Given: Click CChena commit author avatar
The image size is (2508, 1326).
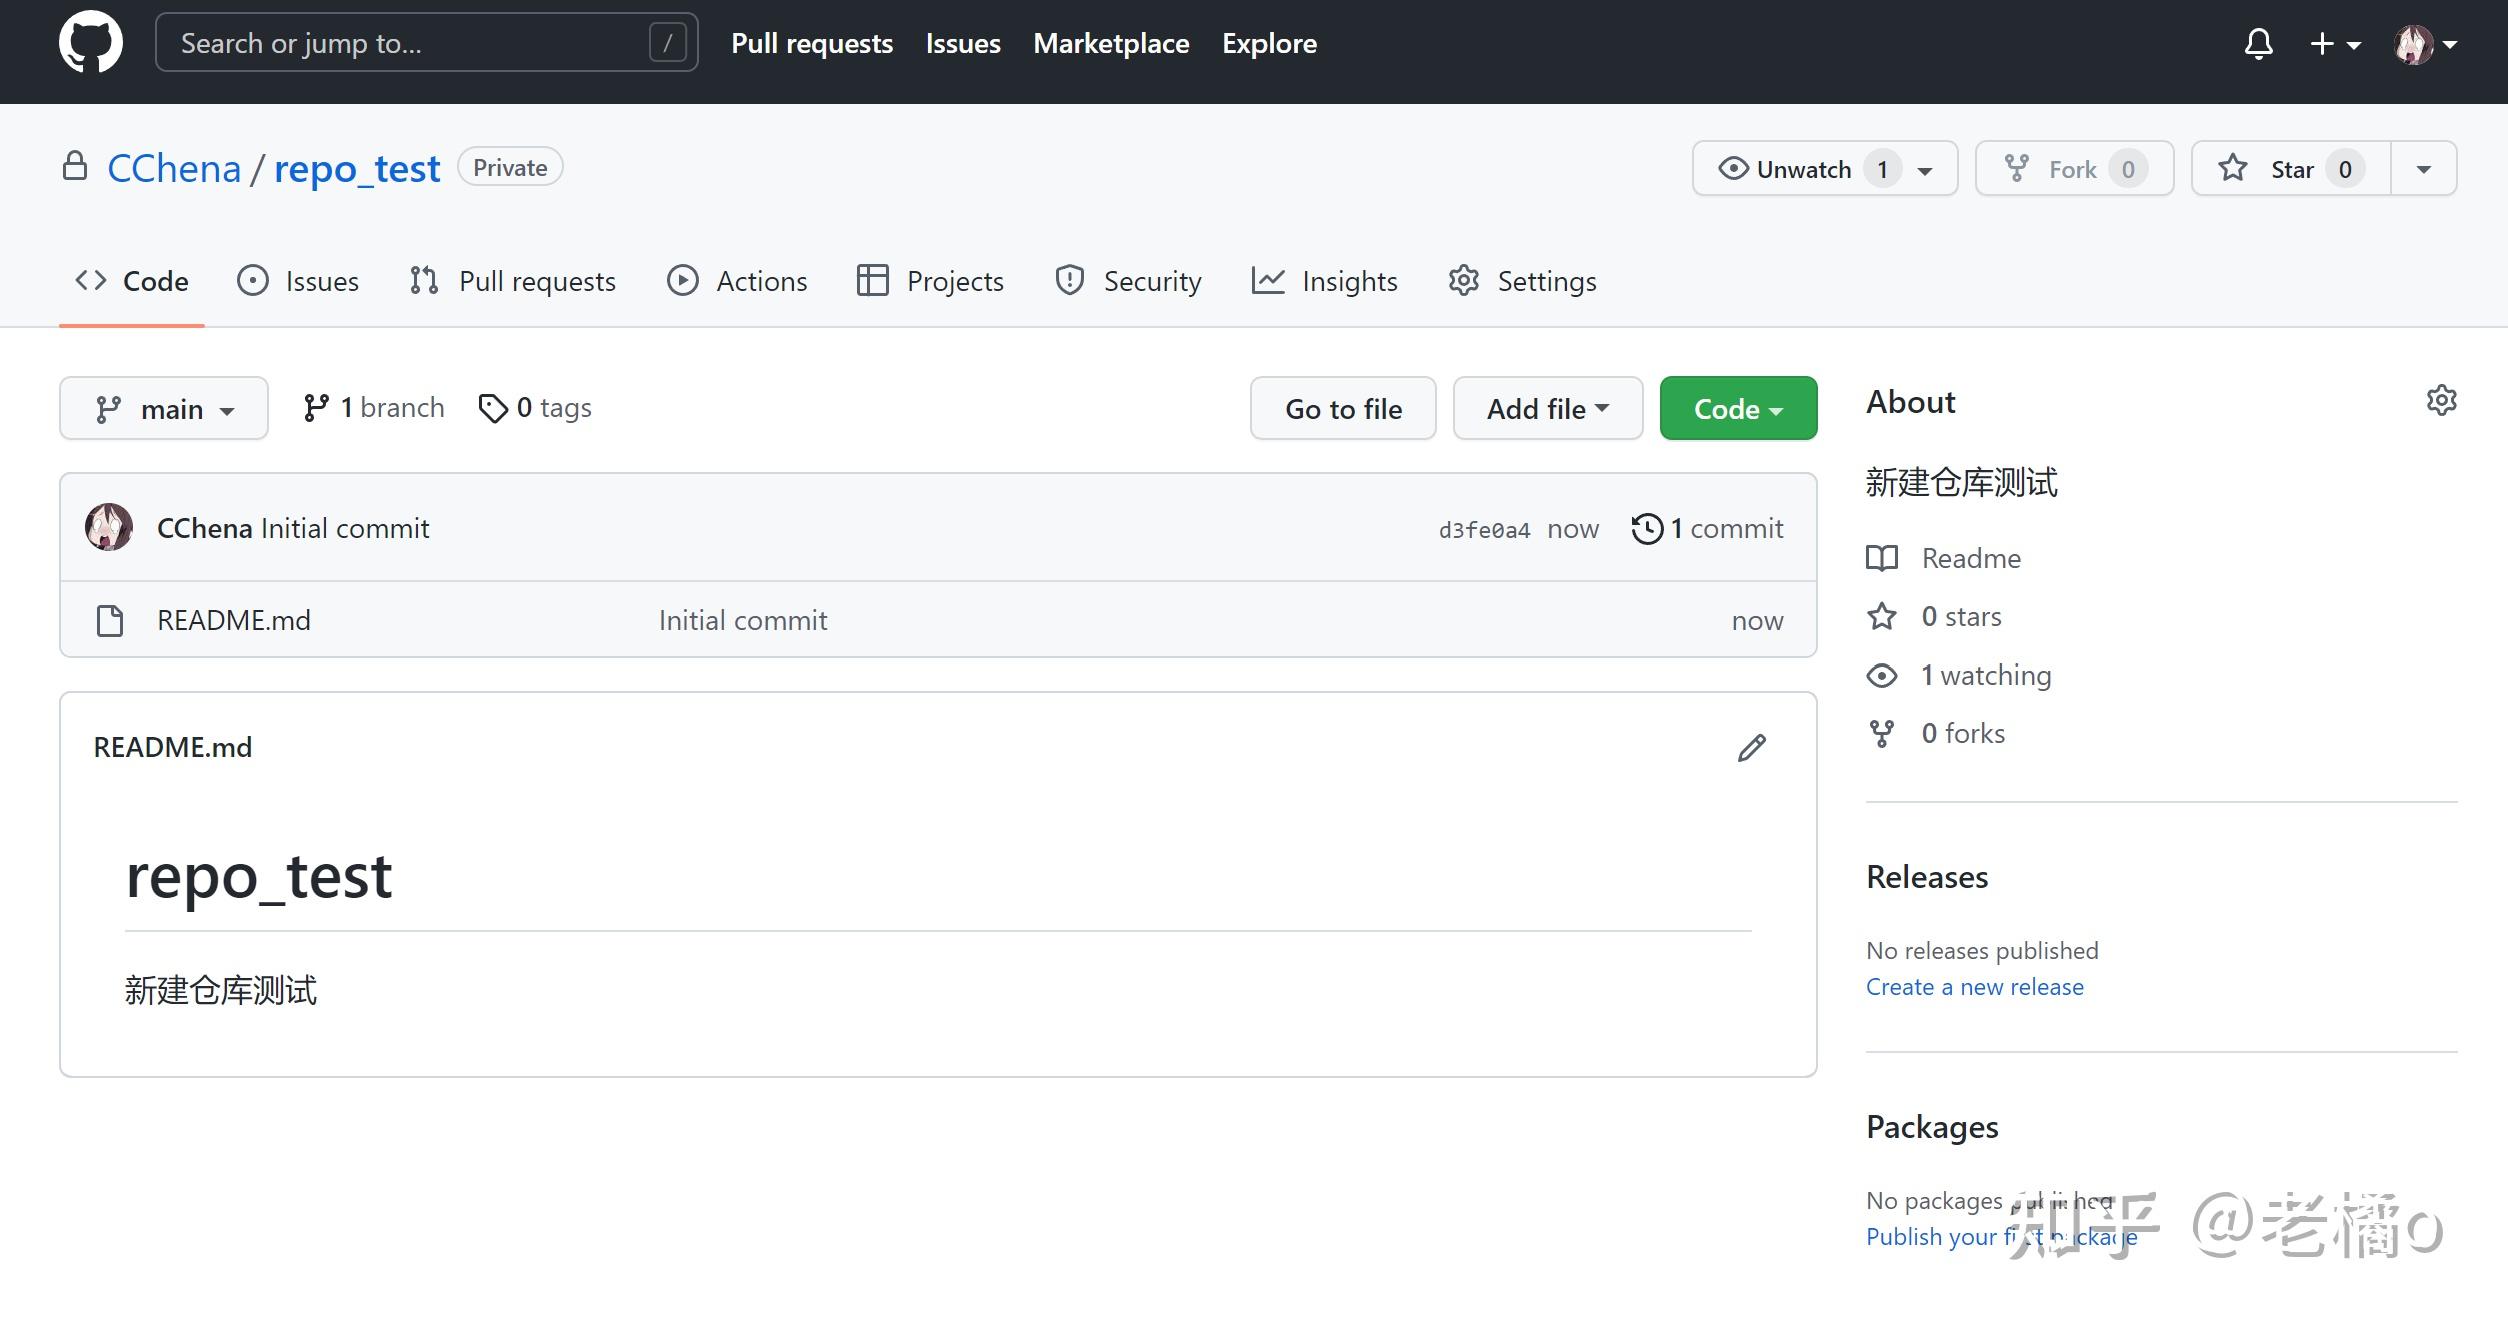Looking at the screenshot, I should pyautogui.click(x=109, y=528).
